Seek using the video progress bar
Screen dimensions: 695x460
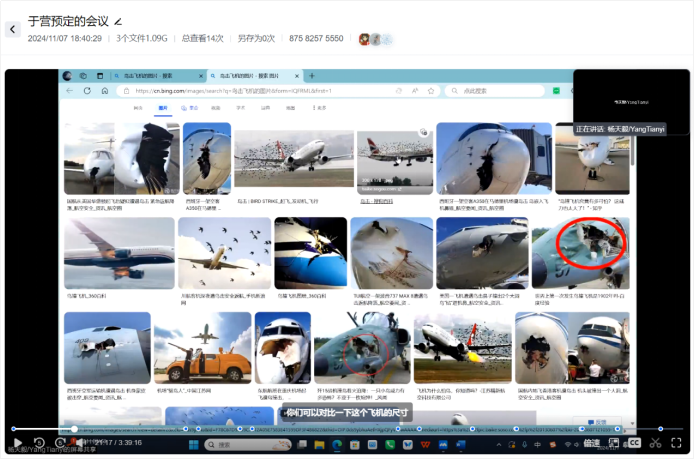coord(300,429)
